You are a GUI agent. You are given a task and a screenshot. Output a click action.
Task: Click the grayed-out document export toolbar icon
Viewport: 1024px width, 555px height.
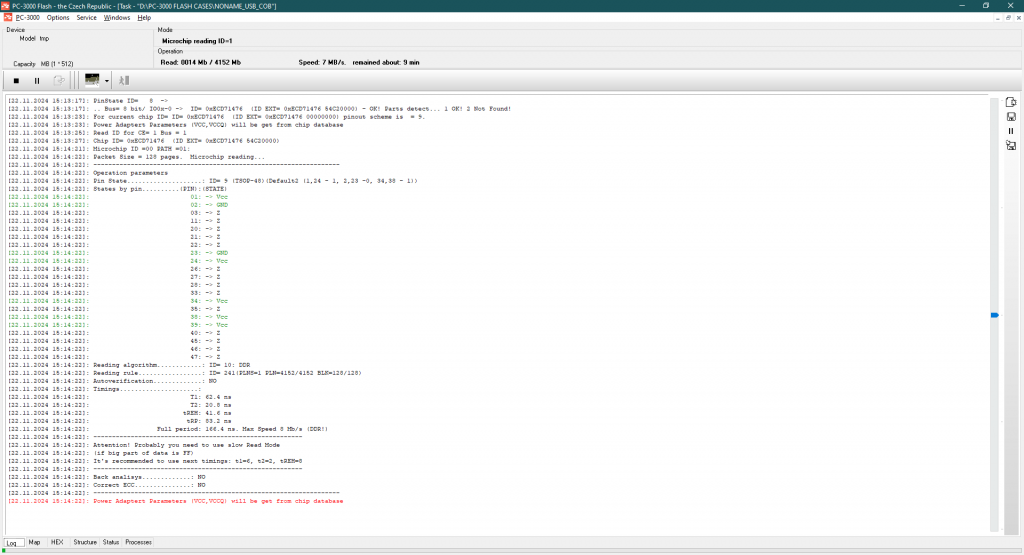click(x=59, y=80)
